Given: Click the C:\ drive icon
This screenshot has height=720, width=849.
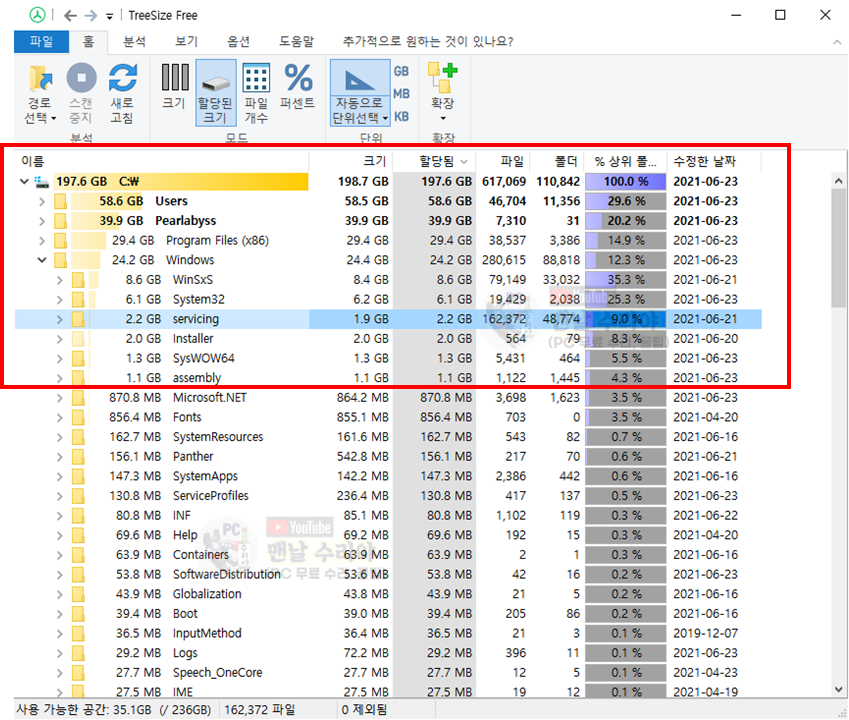Looking at the screenshot, I should click(x=42, y=181).
